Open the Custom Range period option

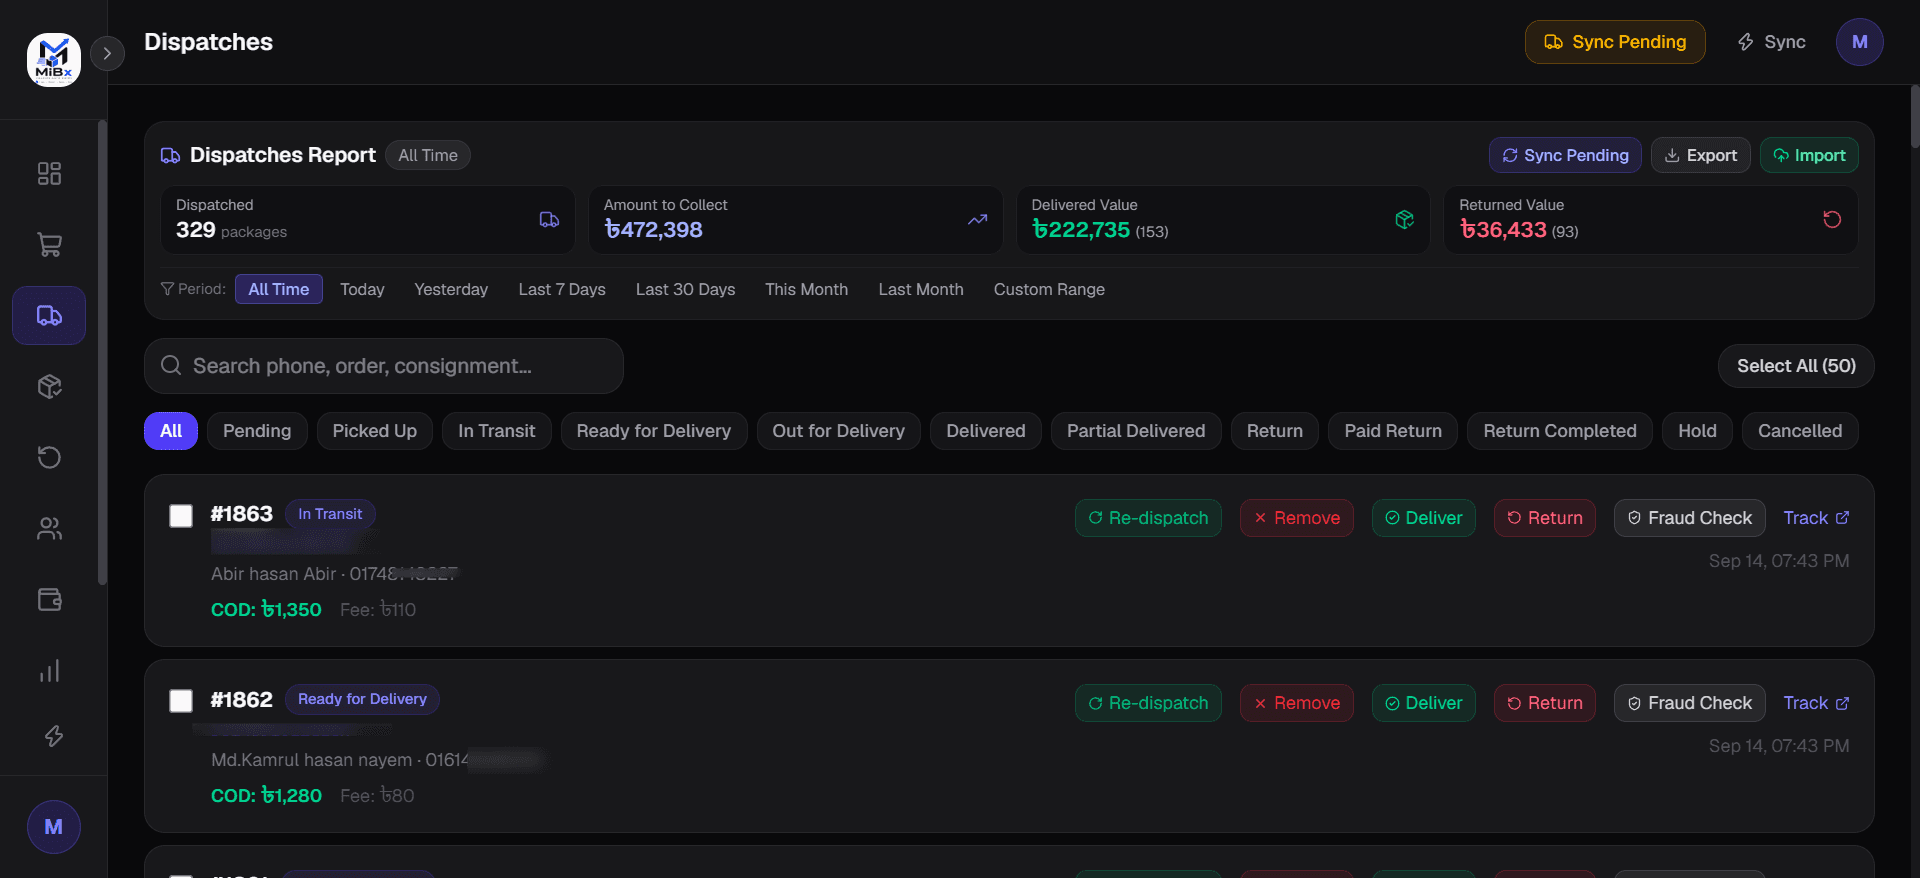1049,289
